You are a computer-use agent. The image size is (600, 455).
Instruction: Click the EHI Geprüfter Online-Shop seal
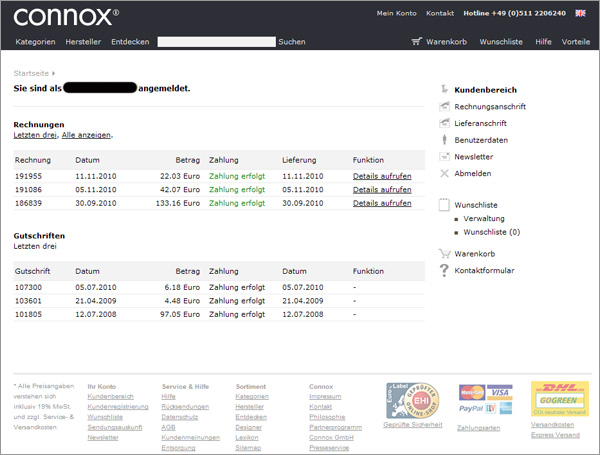point(413,400)
